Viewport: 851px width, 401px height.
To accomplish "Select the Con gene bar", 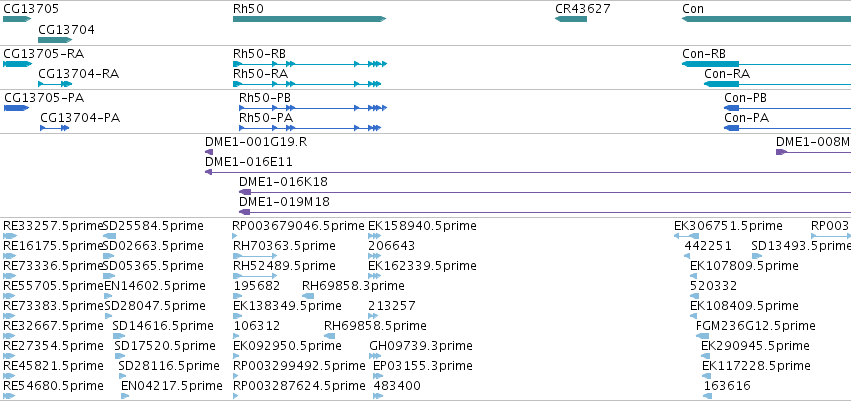I will coord(766,19).
